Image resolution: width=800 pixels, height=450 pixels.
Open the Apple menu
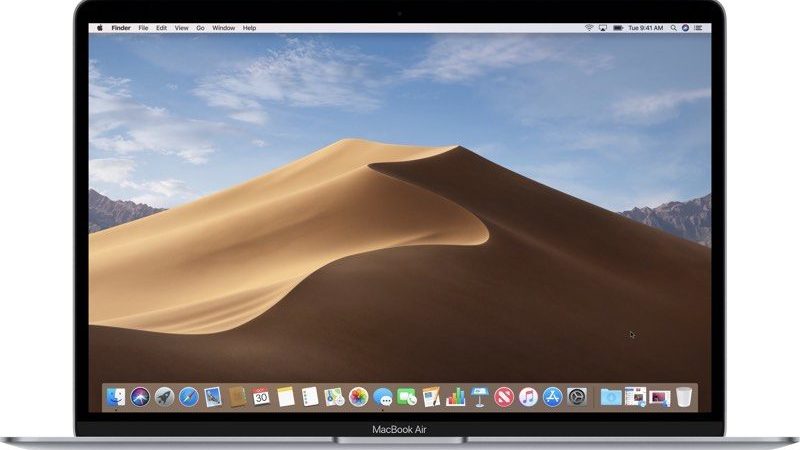[99, 28]
